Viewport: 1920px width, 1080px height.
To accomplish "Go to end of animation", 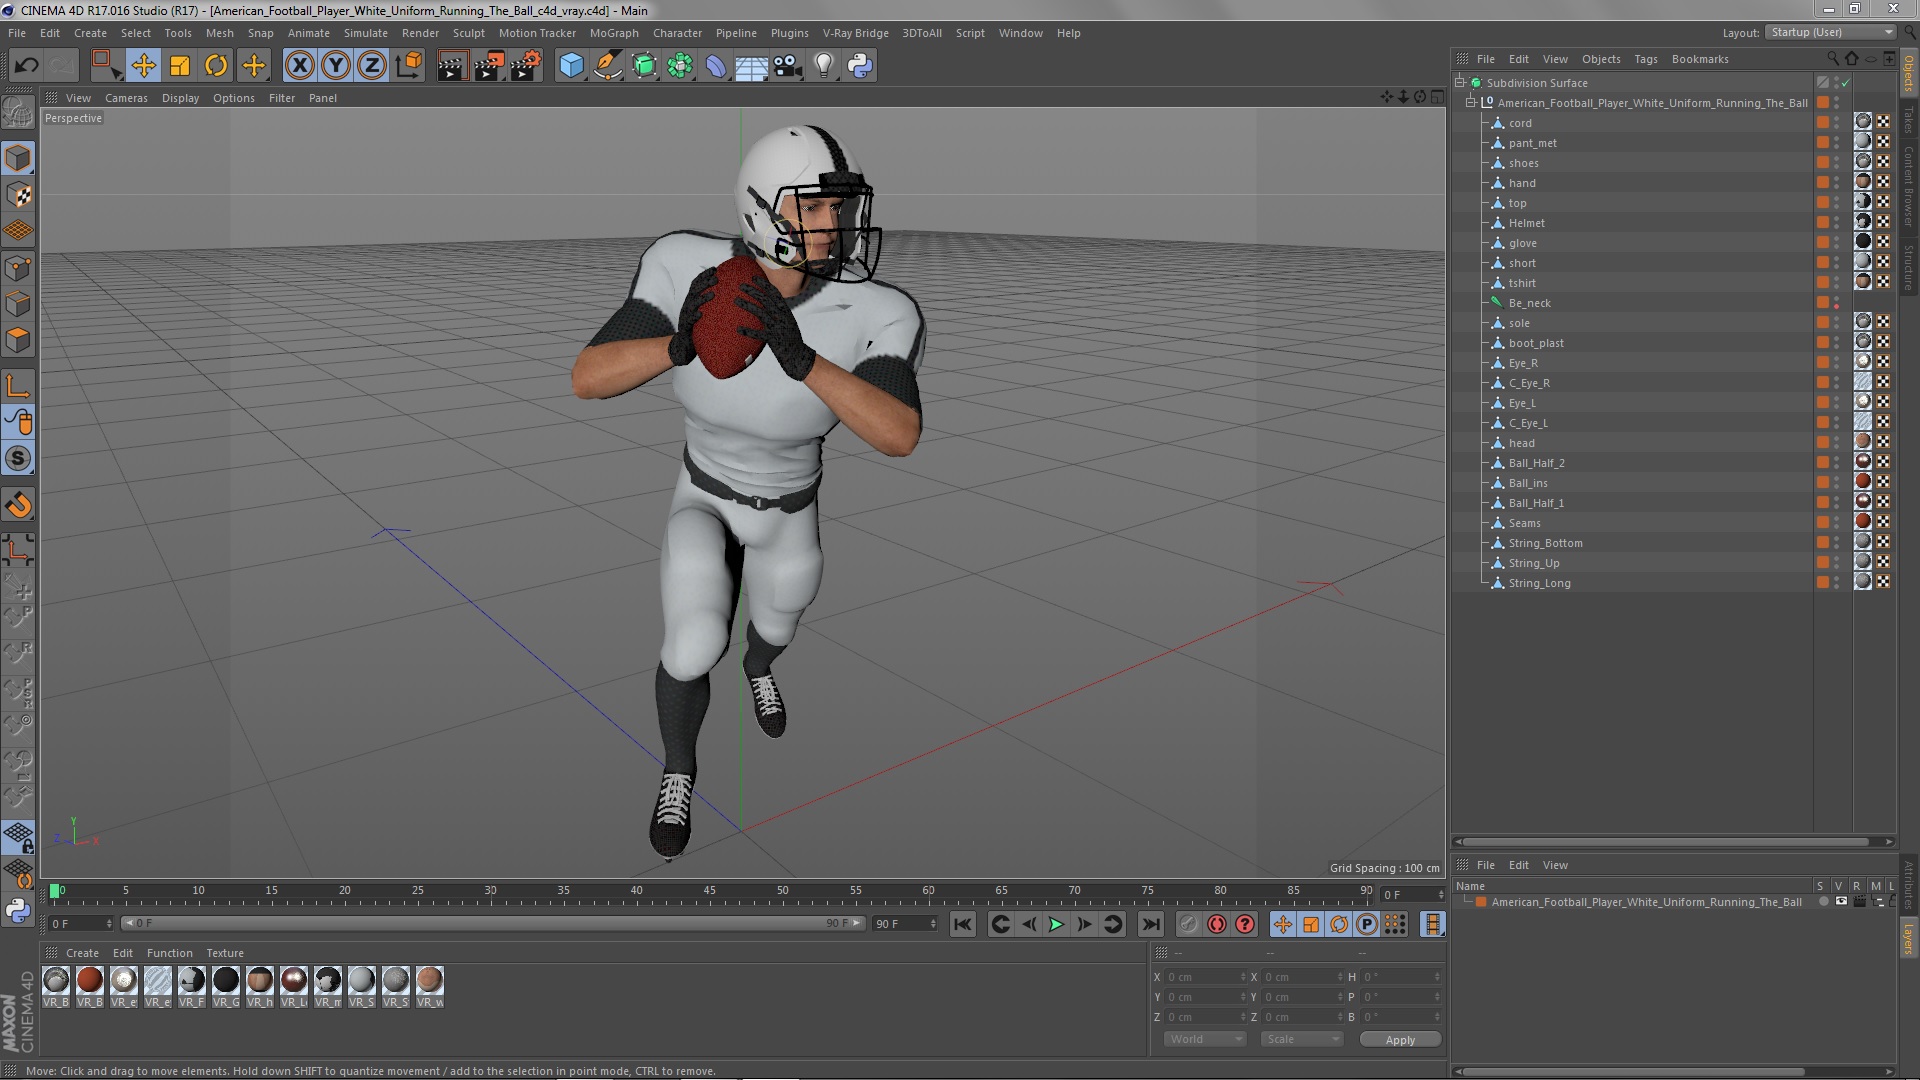I will 1151,925.
